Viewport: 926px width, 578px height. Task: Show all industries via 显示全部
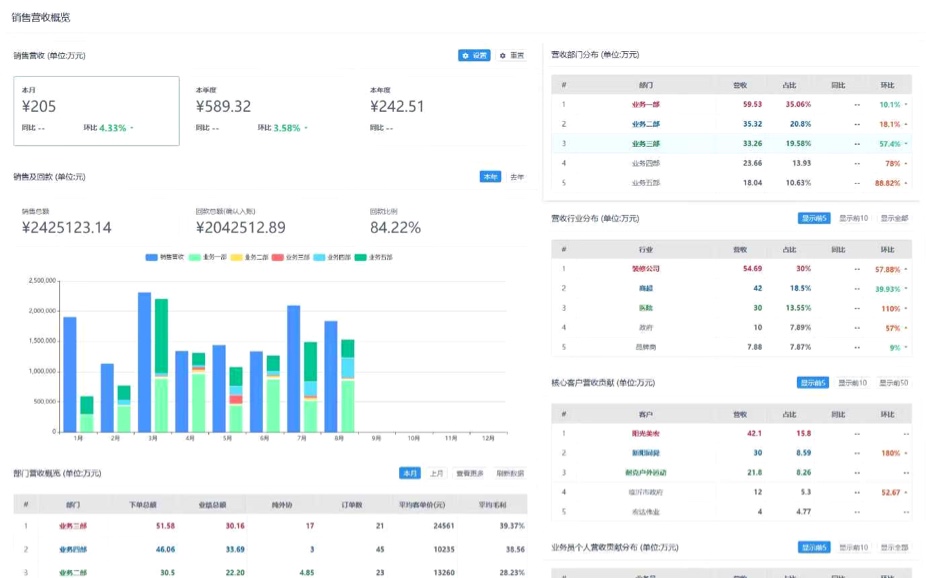click(894, 218)
